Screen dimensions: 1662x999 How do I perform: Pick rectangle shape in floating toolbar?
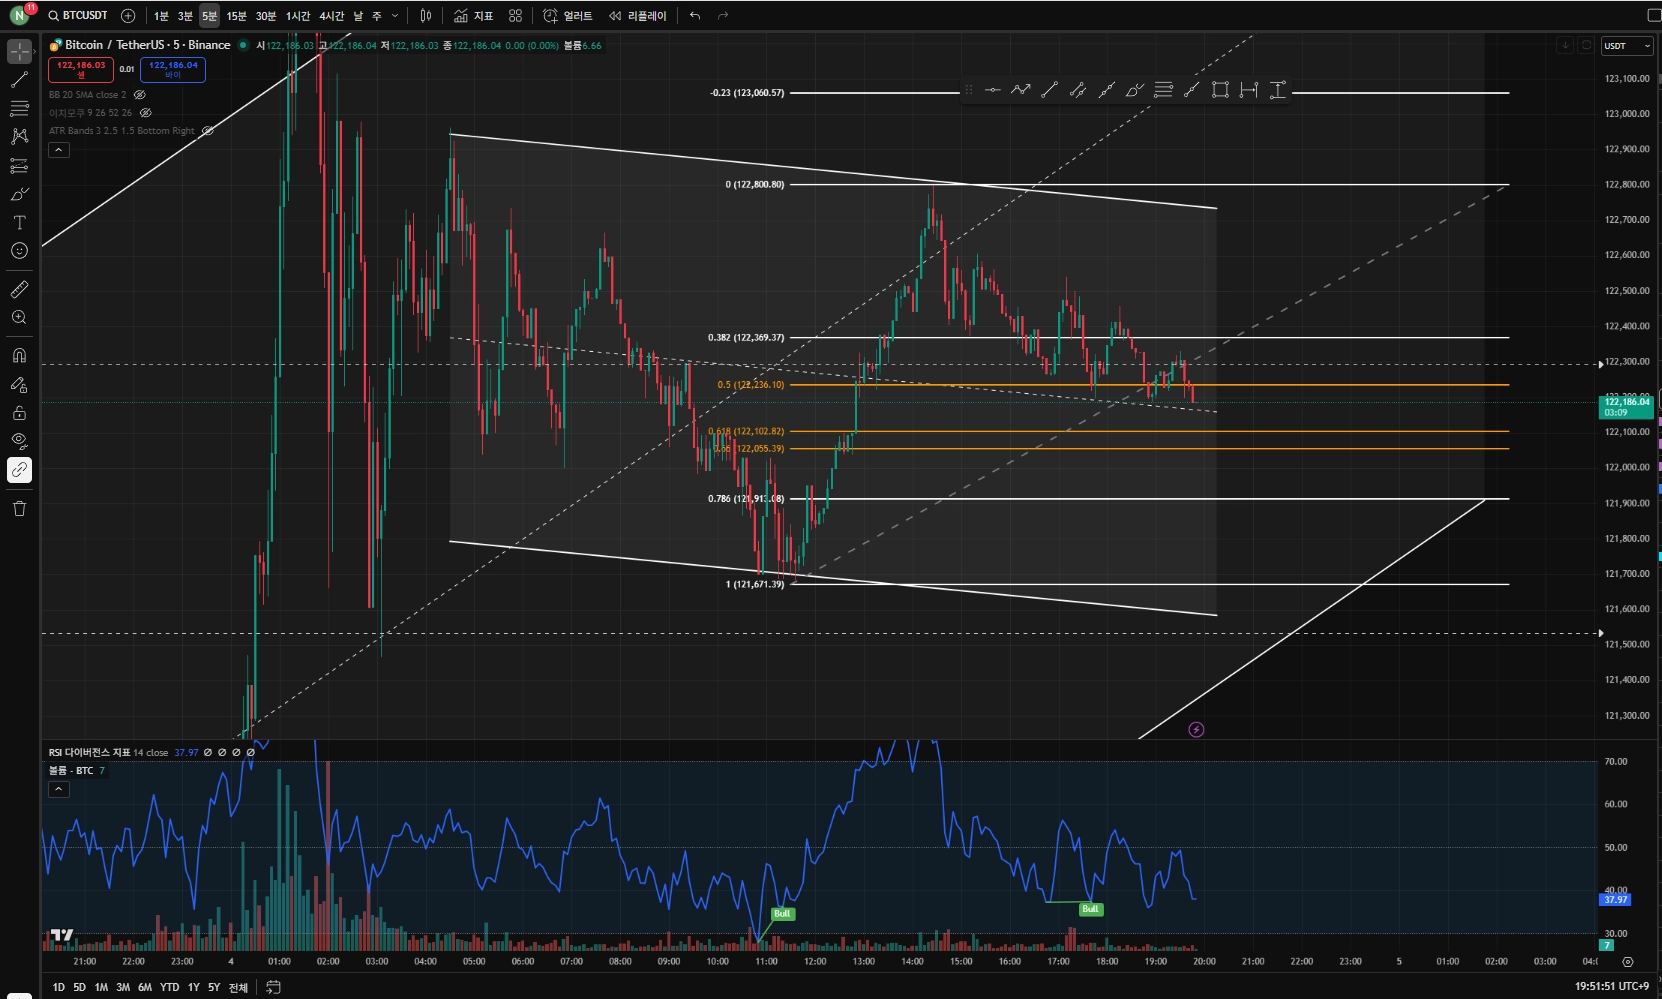[x=1220, y=90]
